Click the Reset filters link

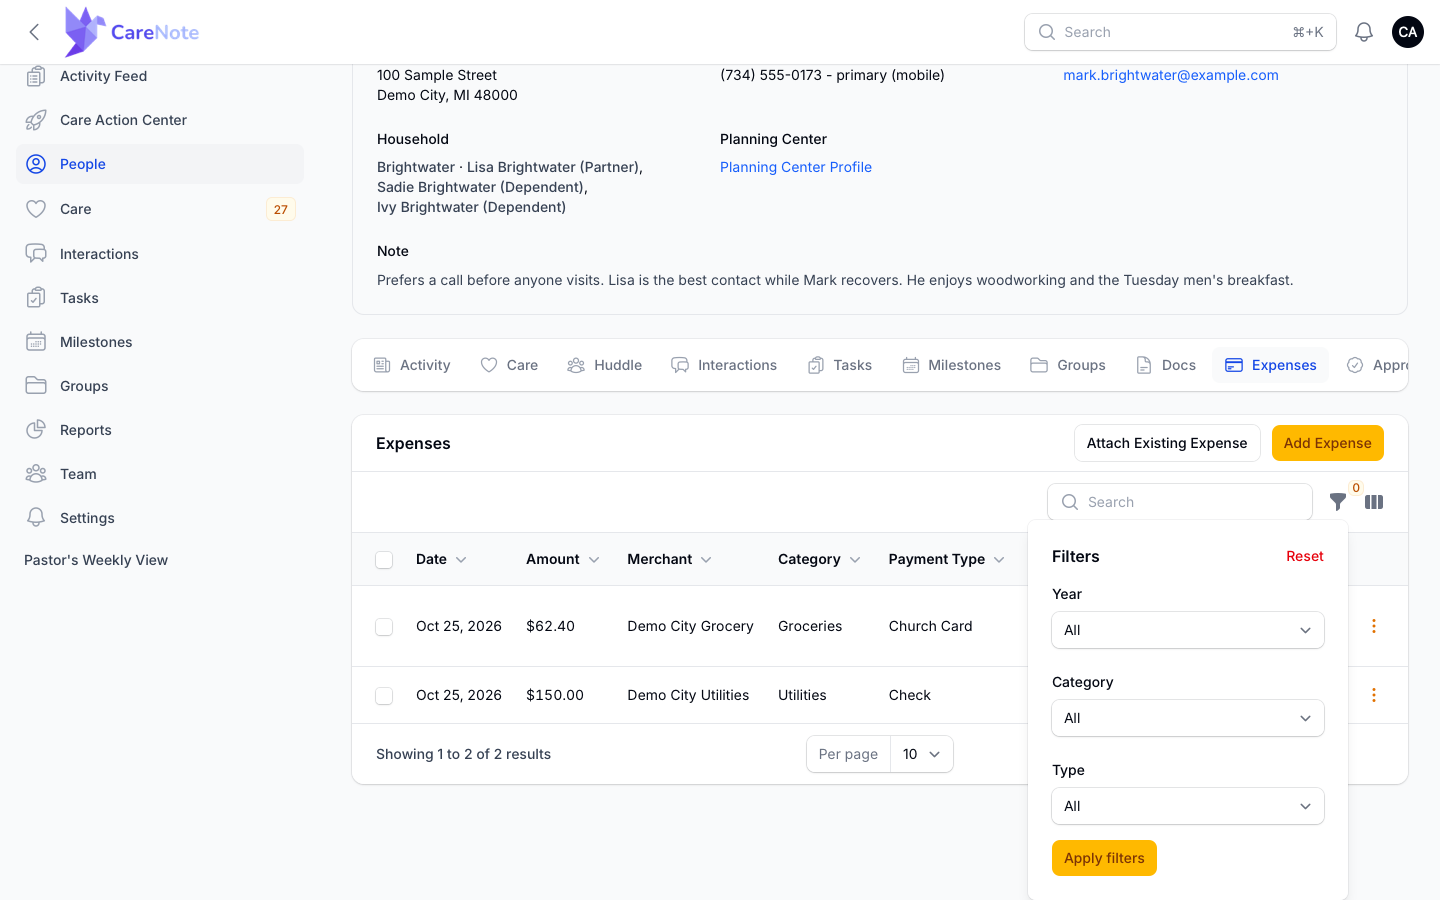click(1305, 556)
